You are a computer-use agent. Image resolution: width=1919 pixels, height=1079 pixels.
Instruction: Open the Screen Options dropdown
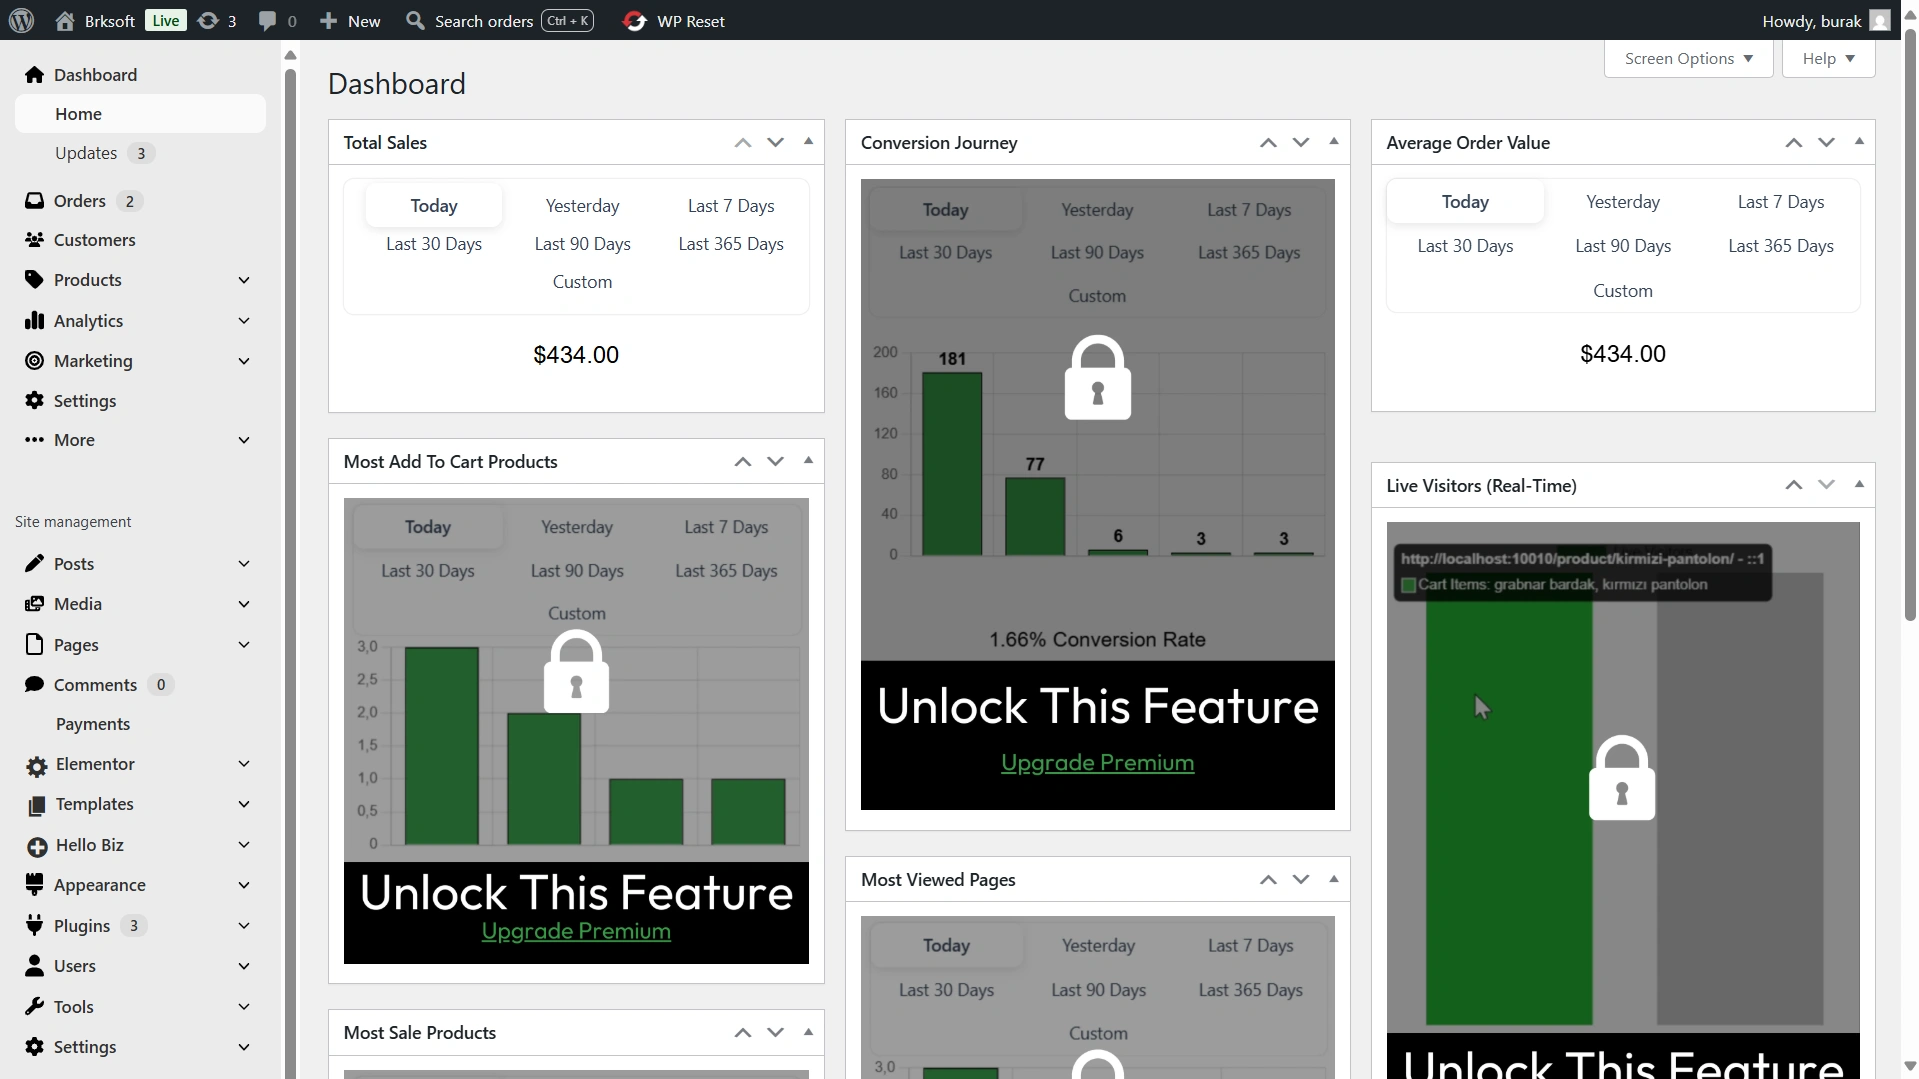(1688, 59)
